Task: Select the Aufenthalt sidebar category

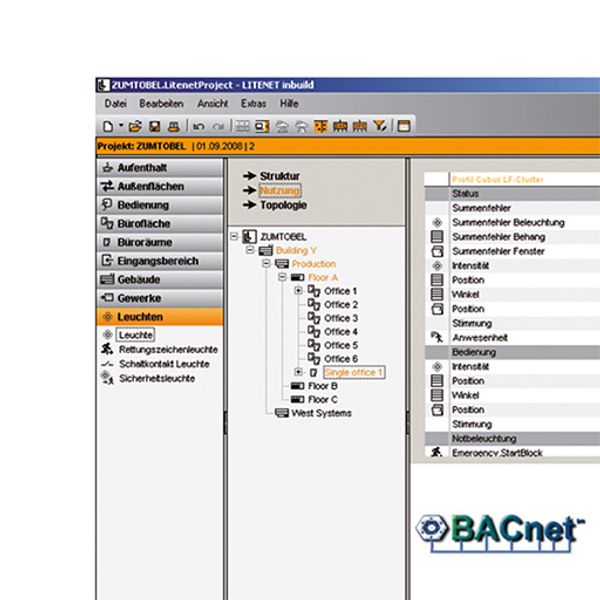Action: [x=160, y=168]
